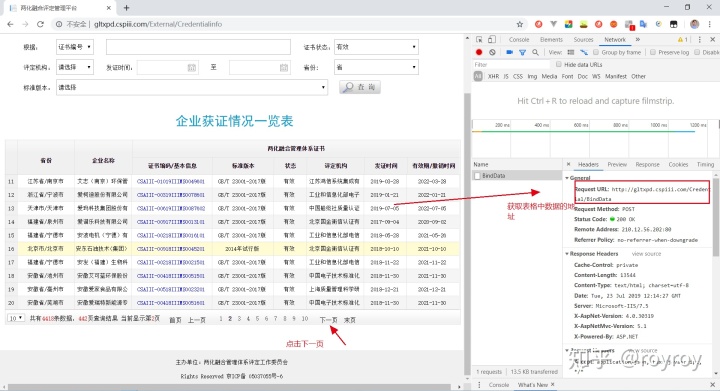The image size is (720, 391).
Task: Bookmark this page with the star icon
Action: pyautogui.click(x=520, y=24)
